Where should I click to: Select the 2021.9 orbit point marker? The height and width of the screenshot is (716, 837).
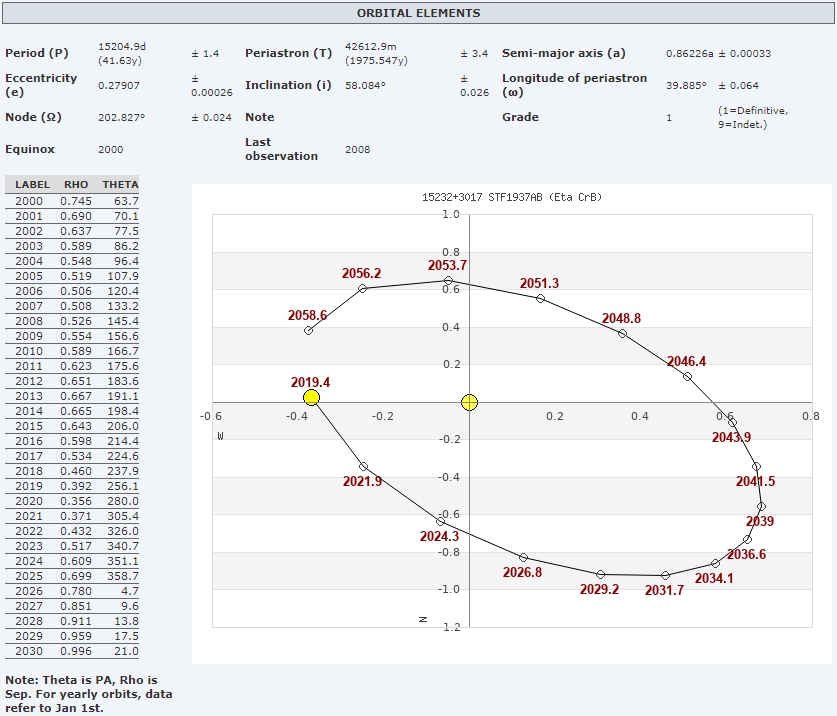pos(363,467)
